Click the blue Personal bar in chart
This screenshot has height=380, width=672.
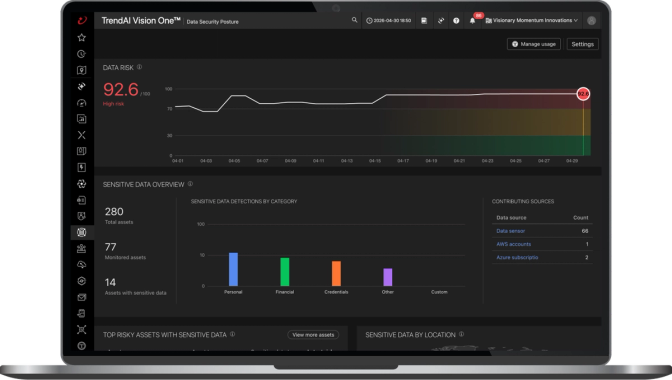(233, 269)
